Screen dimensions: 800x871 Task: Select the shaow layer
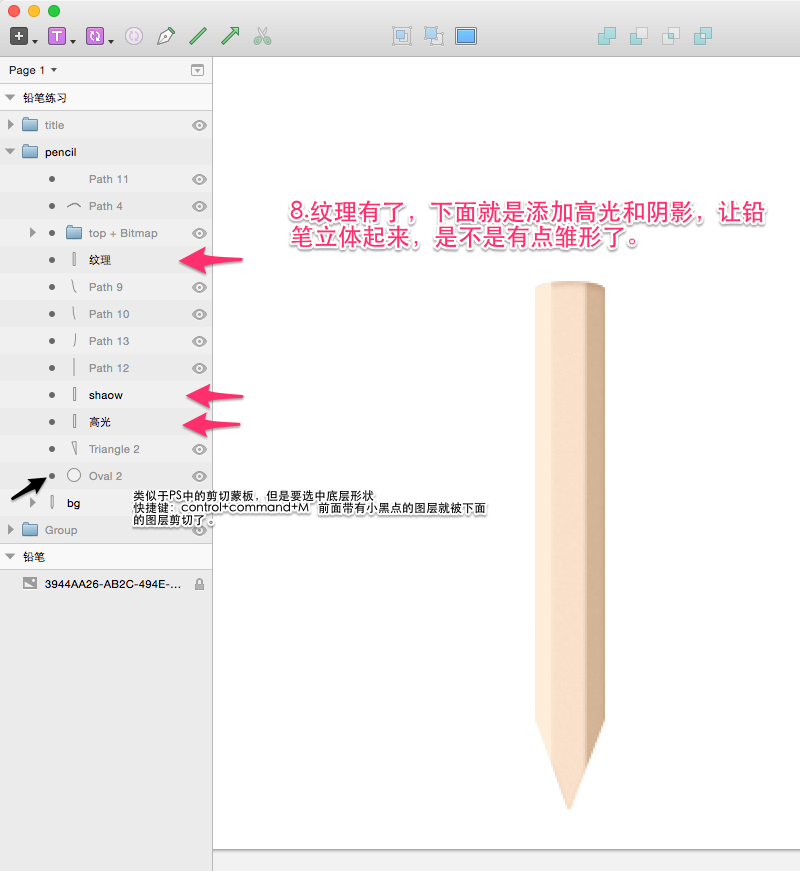106,395
